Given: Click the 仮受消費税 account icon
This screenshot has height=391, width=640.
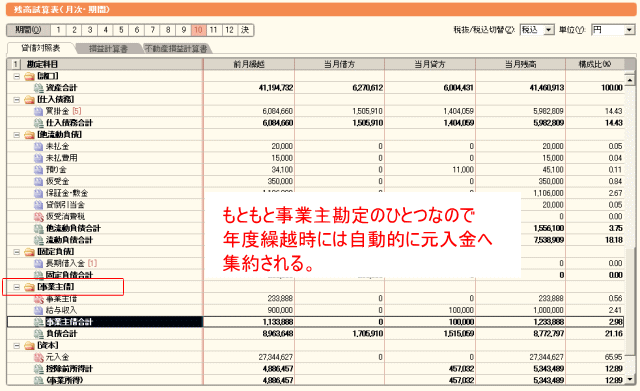Looking at the screenshot, I should coord(39,217).
